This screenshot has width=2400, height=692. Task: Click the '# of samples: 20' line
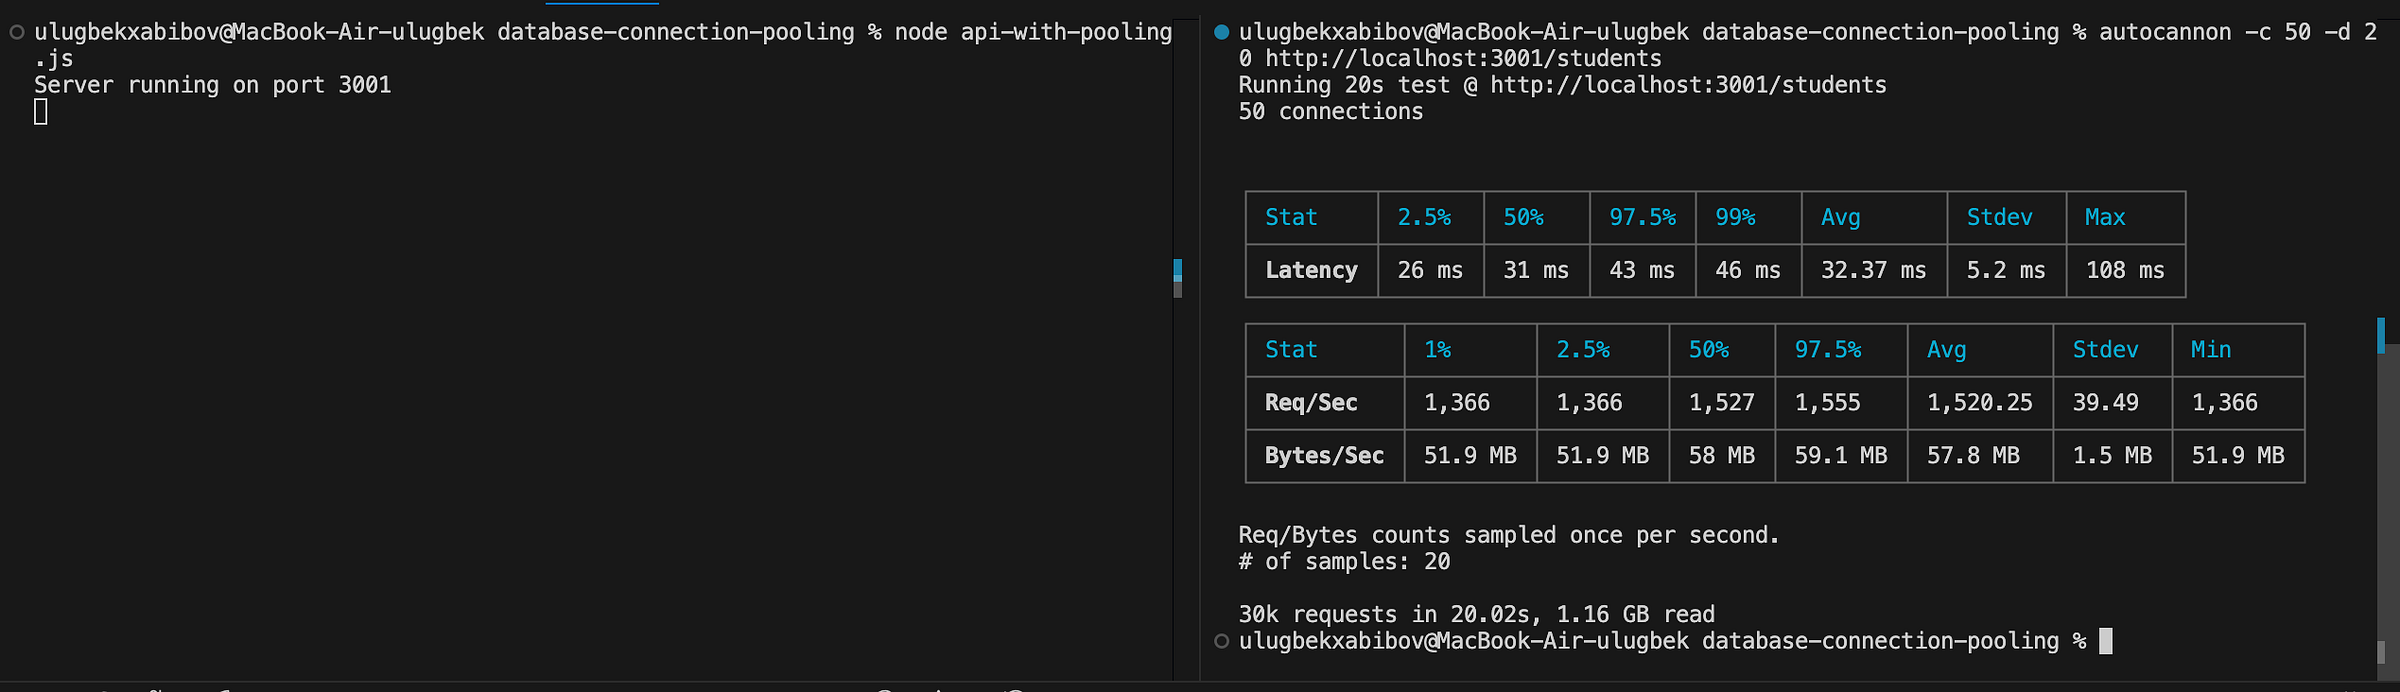[x=1344, y=562]
